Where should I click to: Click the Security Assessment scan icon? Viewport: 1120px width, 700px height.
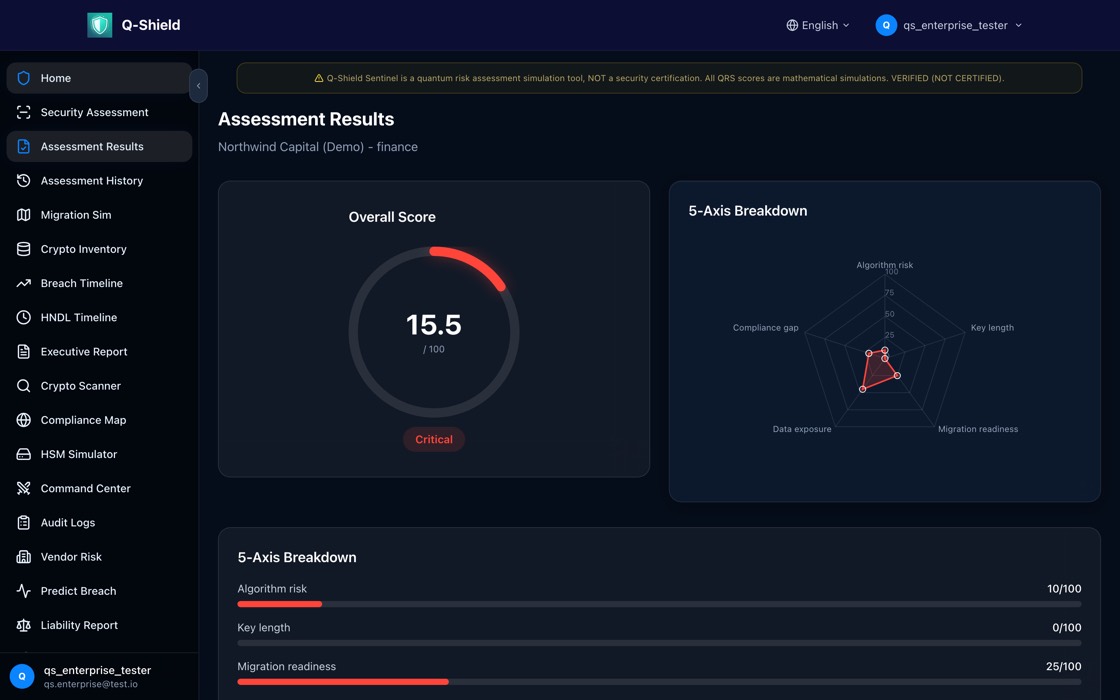click(24, 112)
